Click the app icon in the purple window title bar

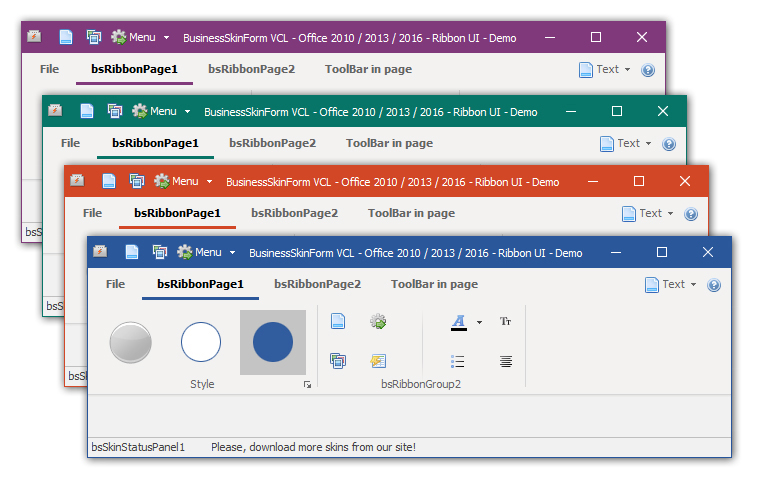click(34, 36)
